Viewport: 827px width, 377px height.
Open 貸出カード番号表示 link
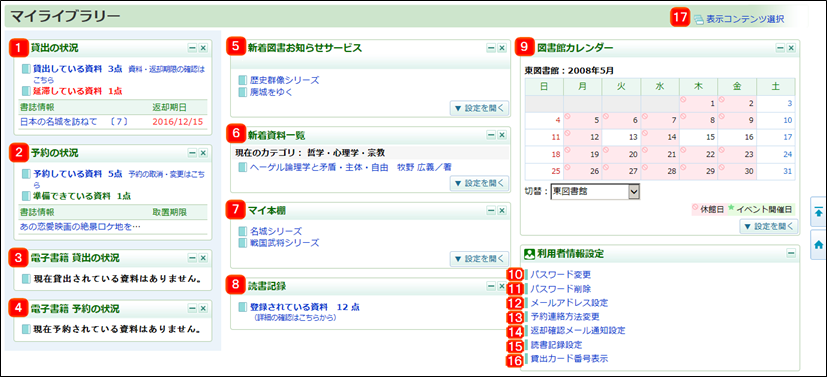point(569,360)
